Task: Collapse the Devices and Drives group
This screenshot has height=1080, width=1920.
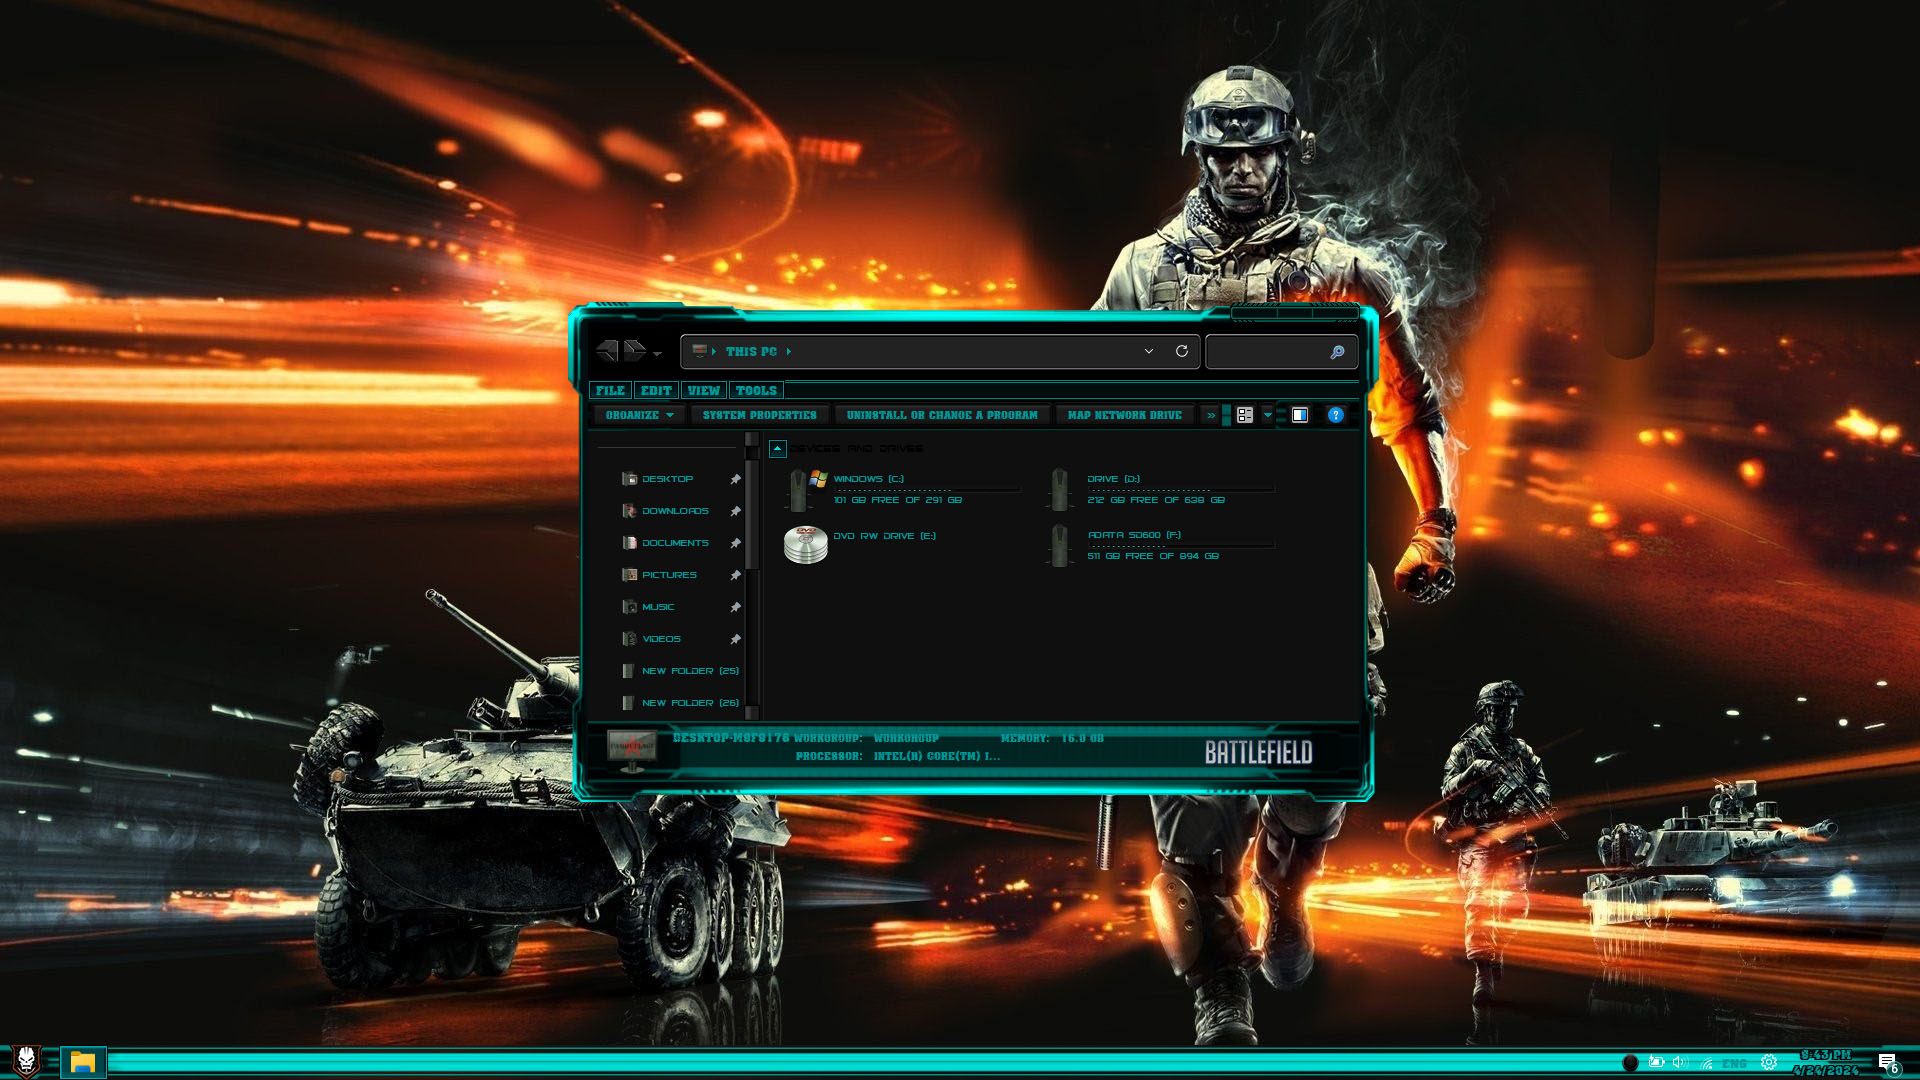Action: 777,449
